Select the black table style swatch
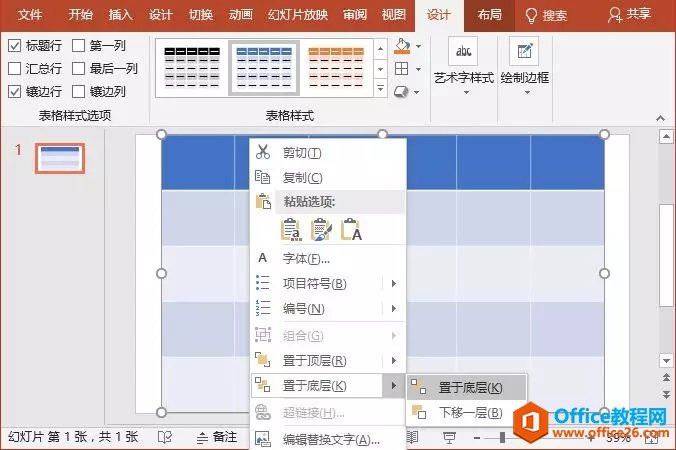Image resolution: width=676 pixels, height=450 pixels. point(192,68)
